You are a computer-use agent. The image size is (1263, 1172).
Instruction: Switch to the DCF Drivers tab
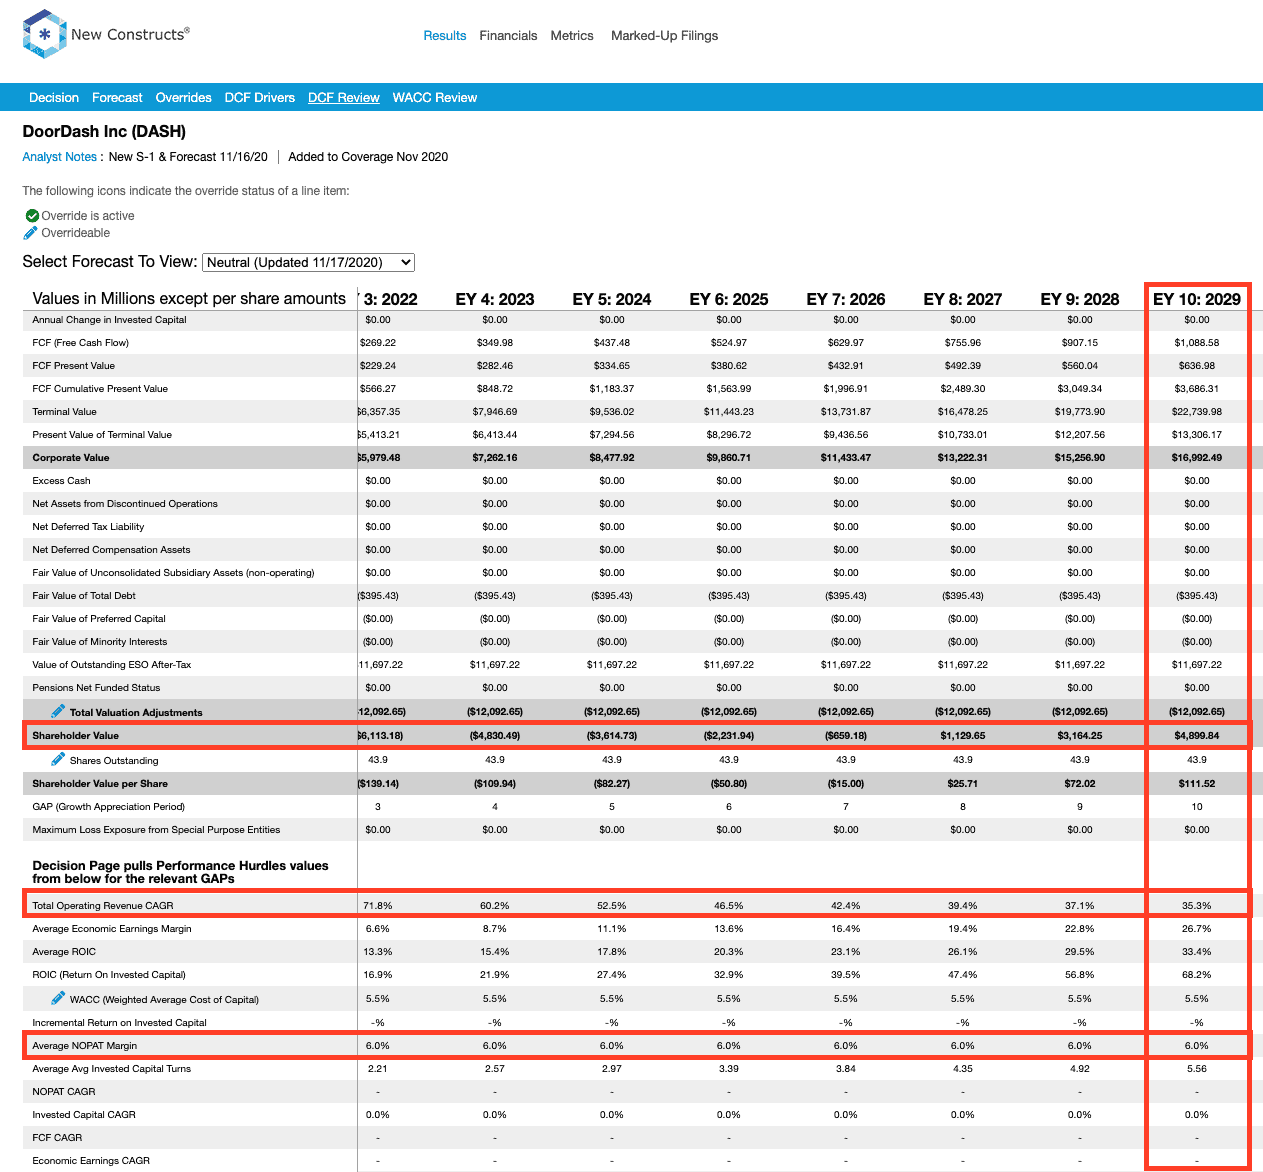tap(260, 98)
